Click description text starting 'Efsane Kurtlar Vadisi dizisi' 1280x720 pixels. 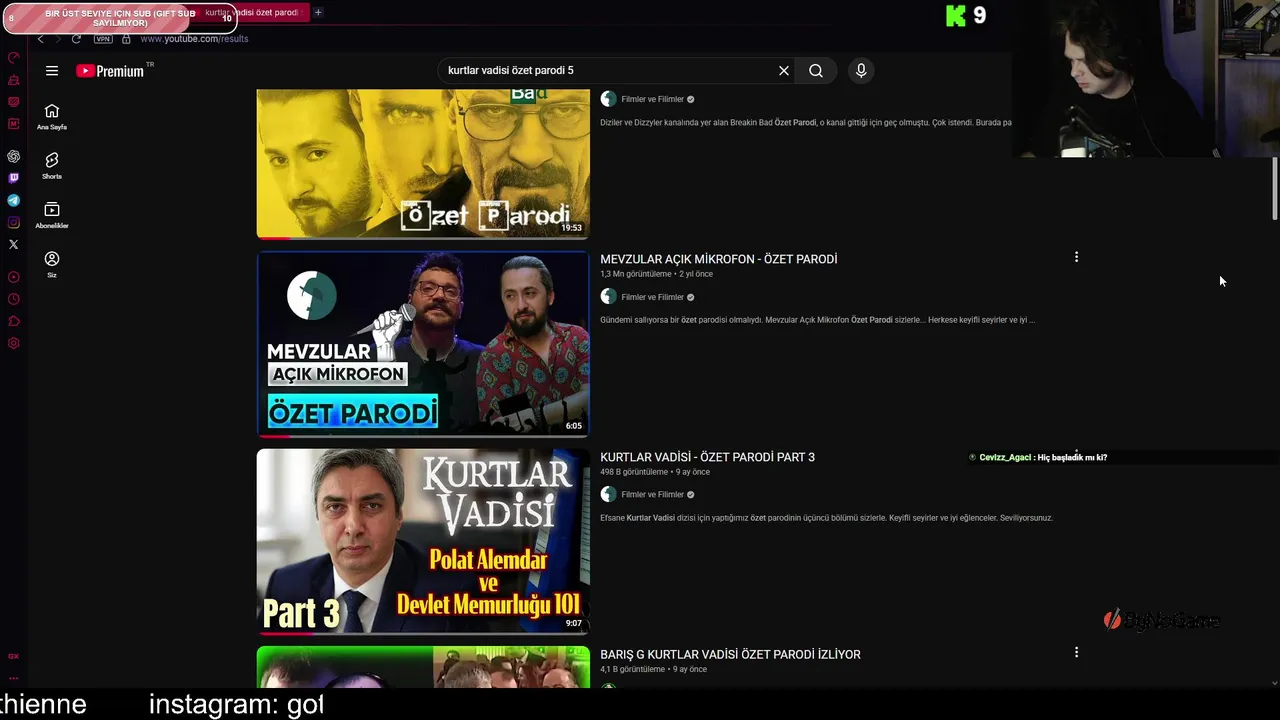click(x=826, y=518)
